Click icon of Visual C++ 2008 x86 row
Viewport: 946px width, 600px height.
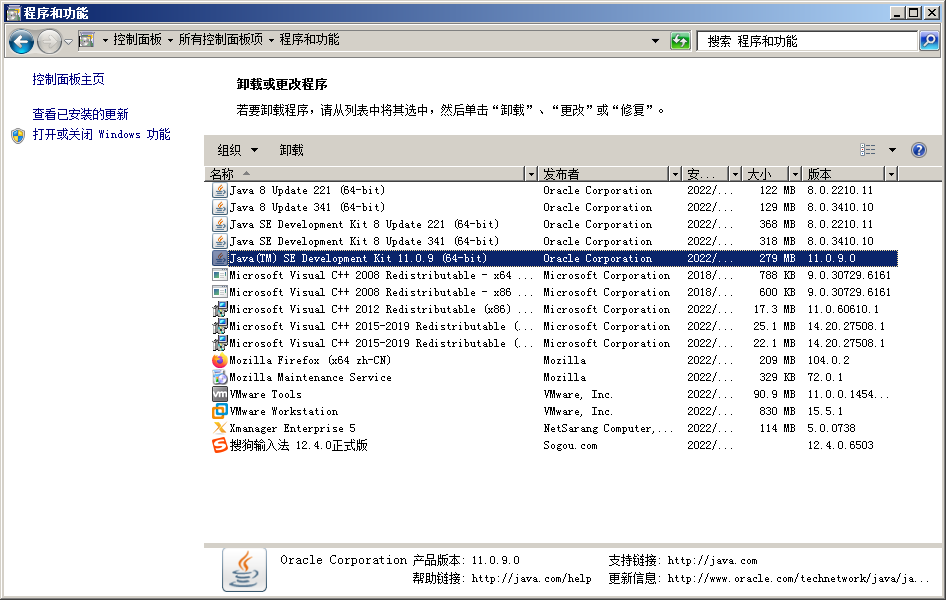tap(220, 292)
